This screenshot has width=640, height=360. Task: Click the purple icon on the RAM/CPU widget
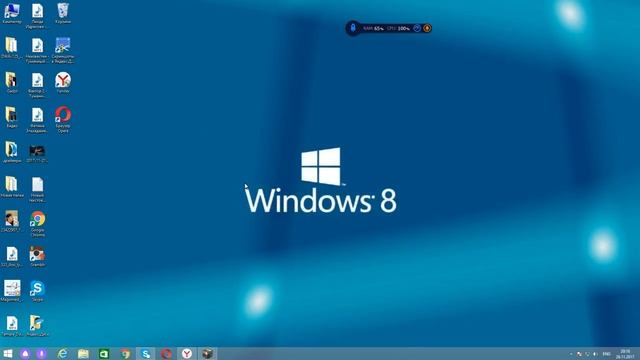coord(353,28)
